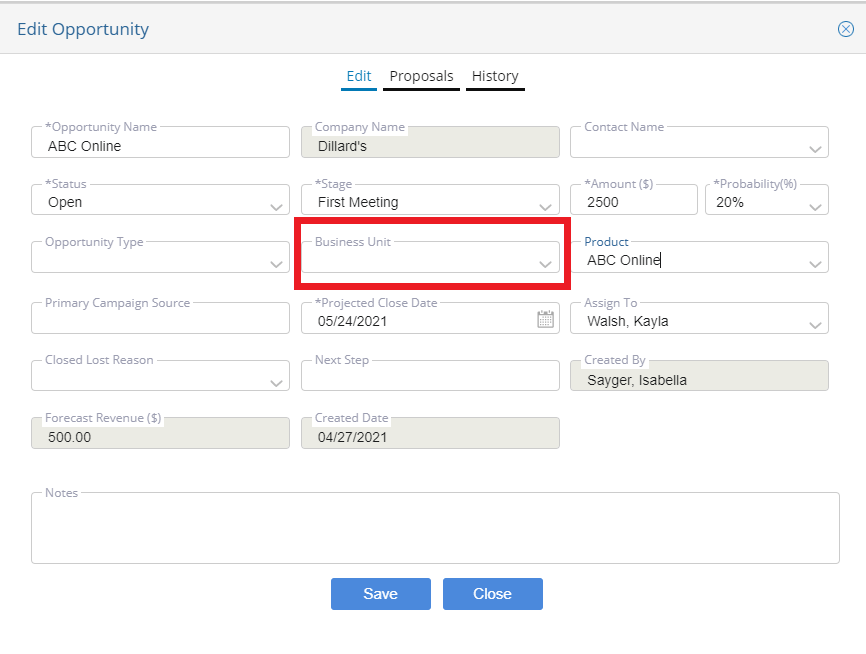Expand the Product dropdown chevron
This screenshot has width=866, height=654.
815,265
